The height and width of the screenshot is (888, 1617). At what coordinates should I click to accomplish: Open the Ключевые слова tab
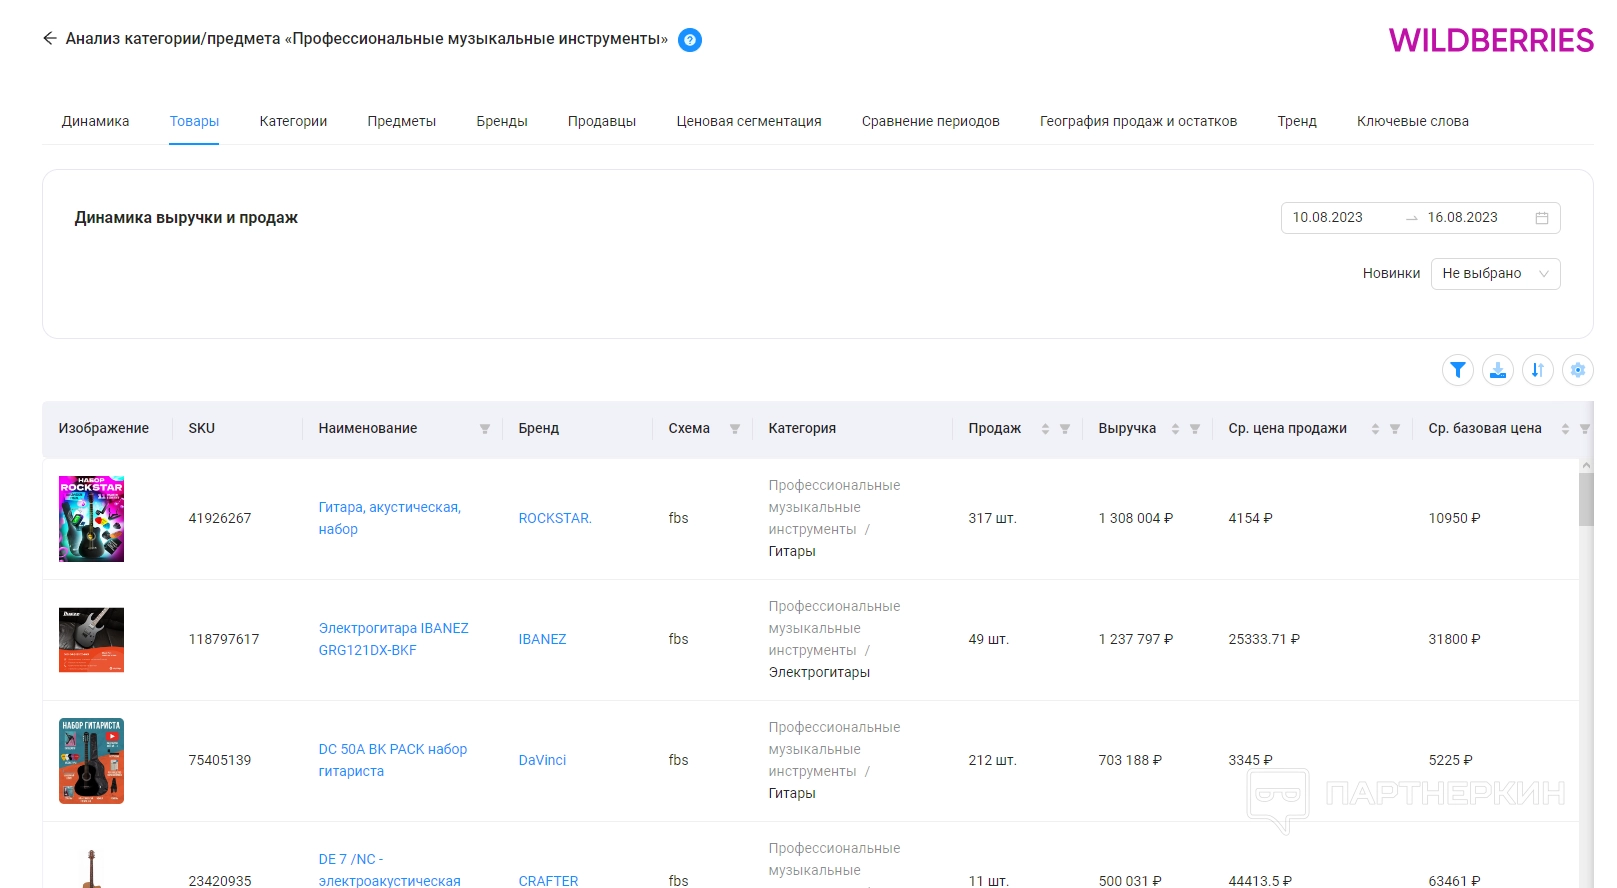coord(1412,121)
